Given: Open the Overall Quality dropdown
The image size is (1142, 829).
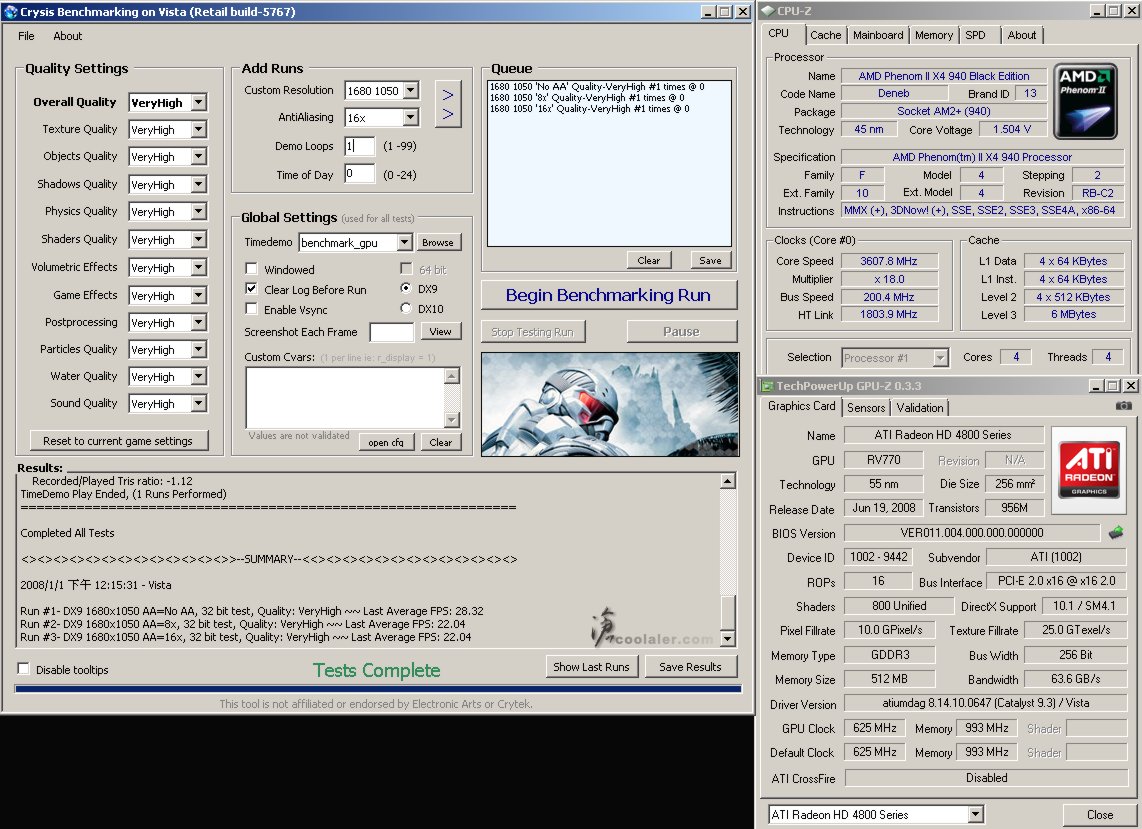Looking at the screenshot, I should tap(199, 103).
